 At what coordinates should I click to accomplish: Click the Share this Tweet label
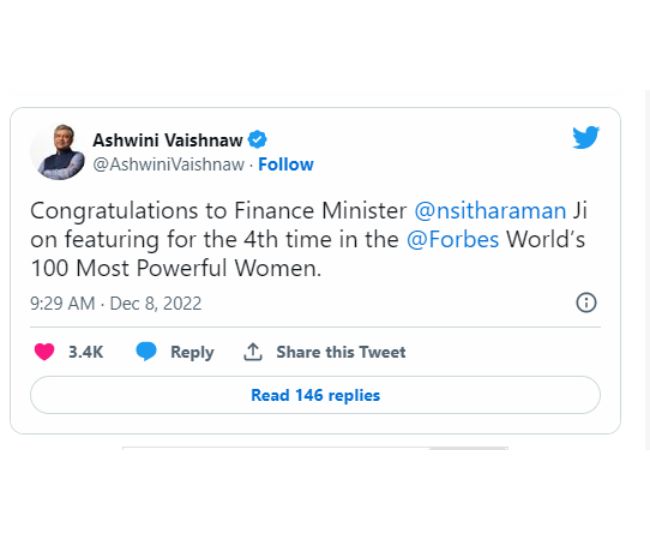pyautogui.click(x=341, y=352)
